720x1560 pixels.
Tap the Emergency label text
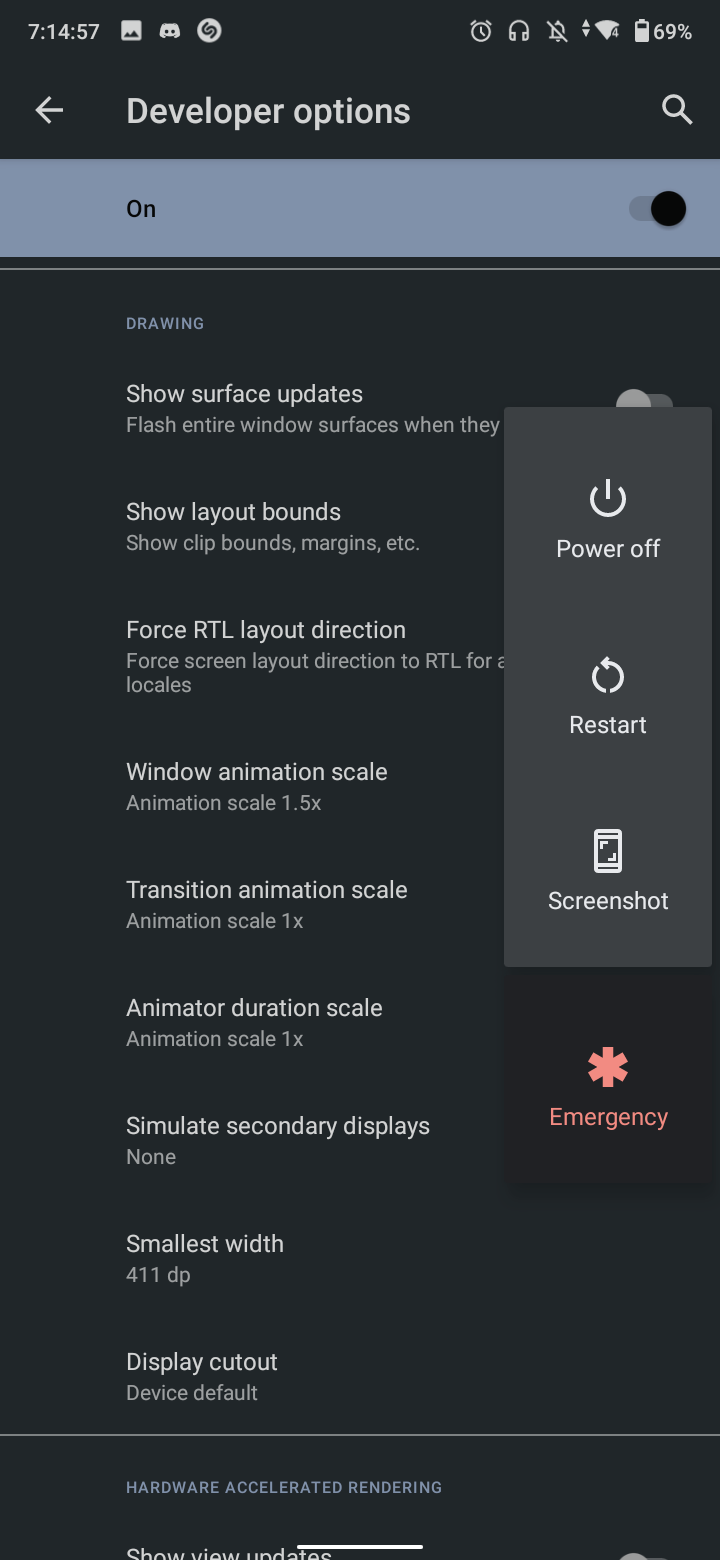(608, 1117)
